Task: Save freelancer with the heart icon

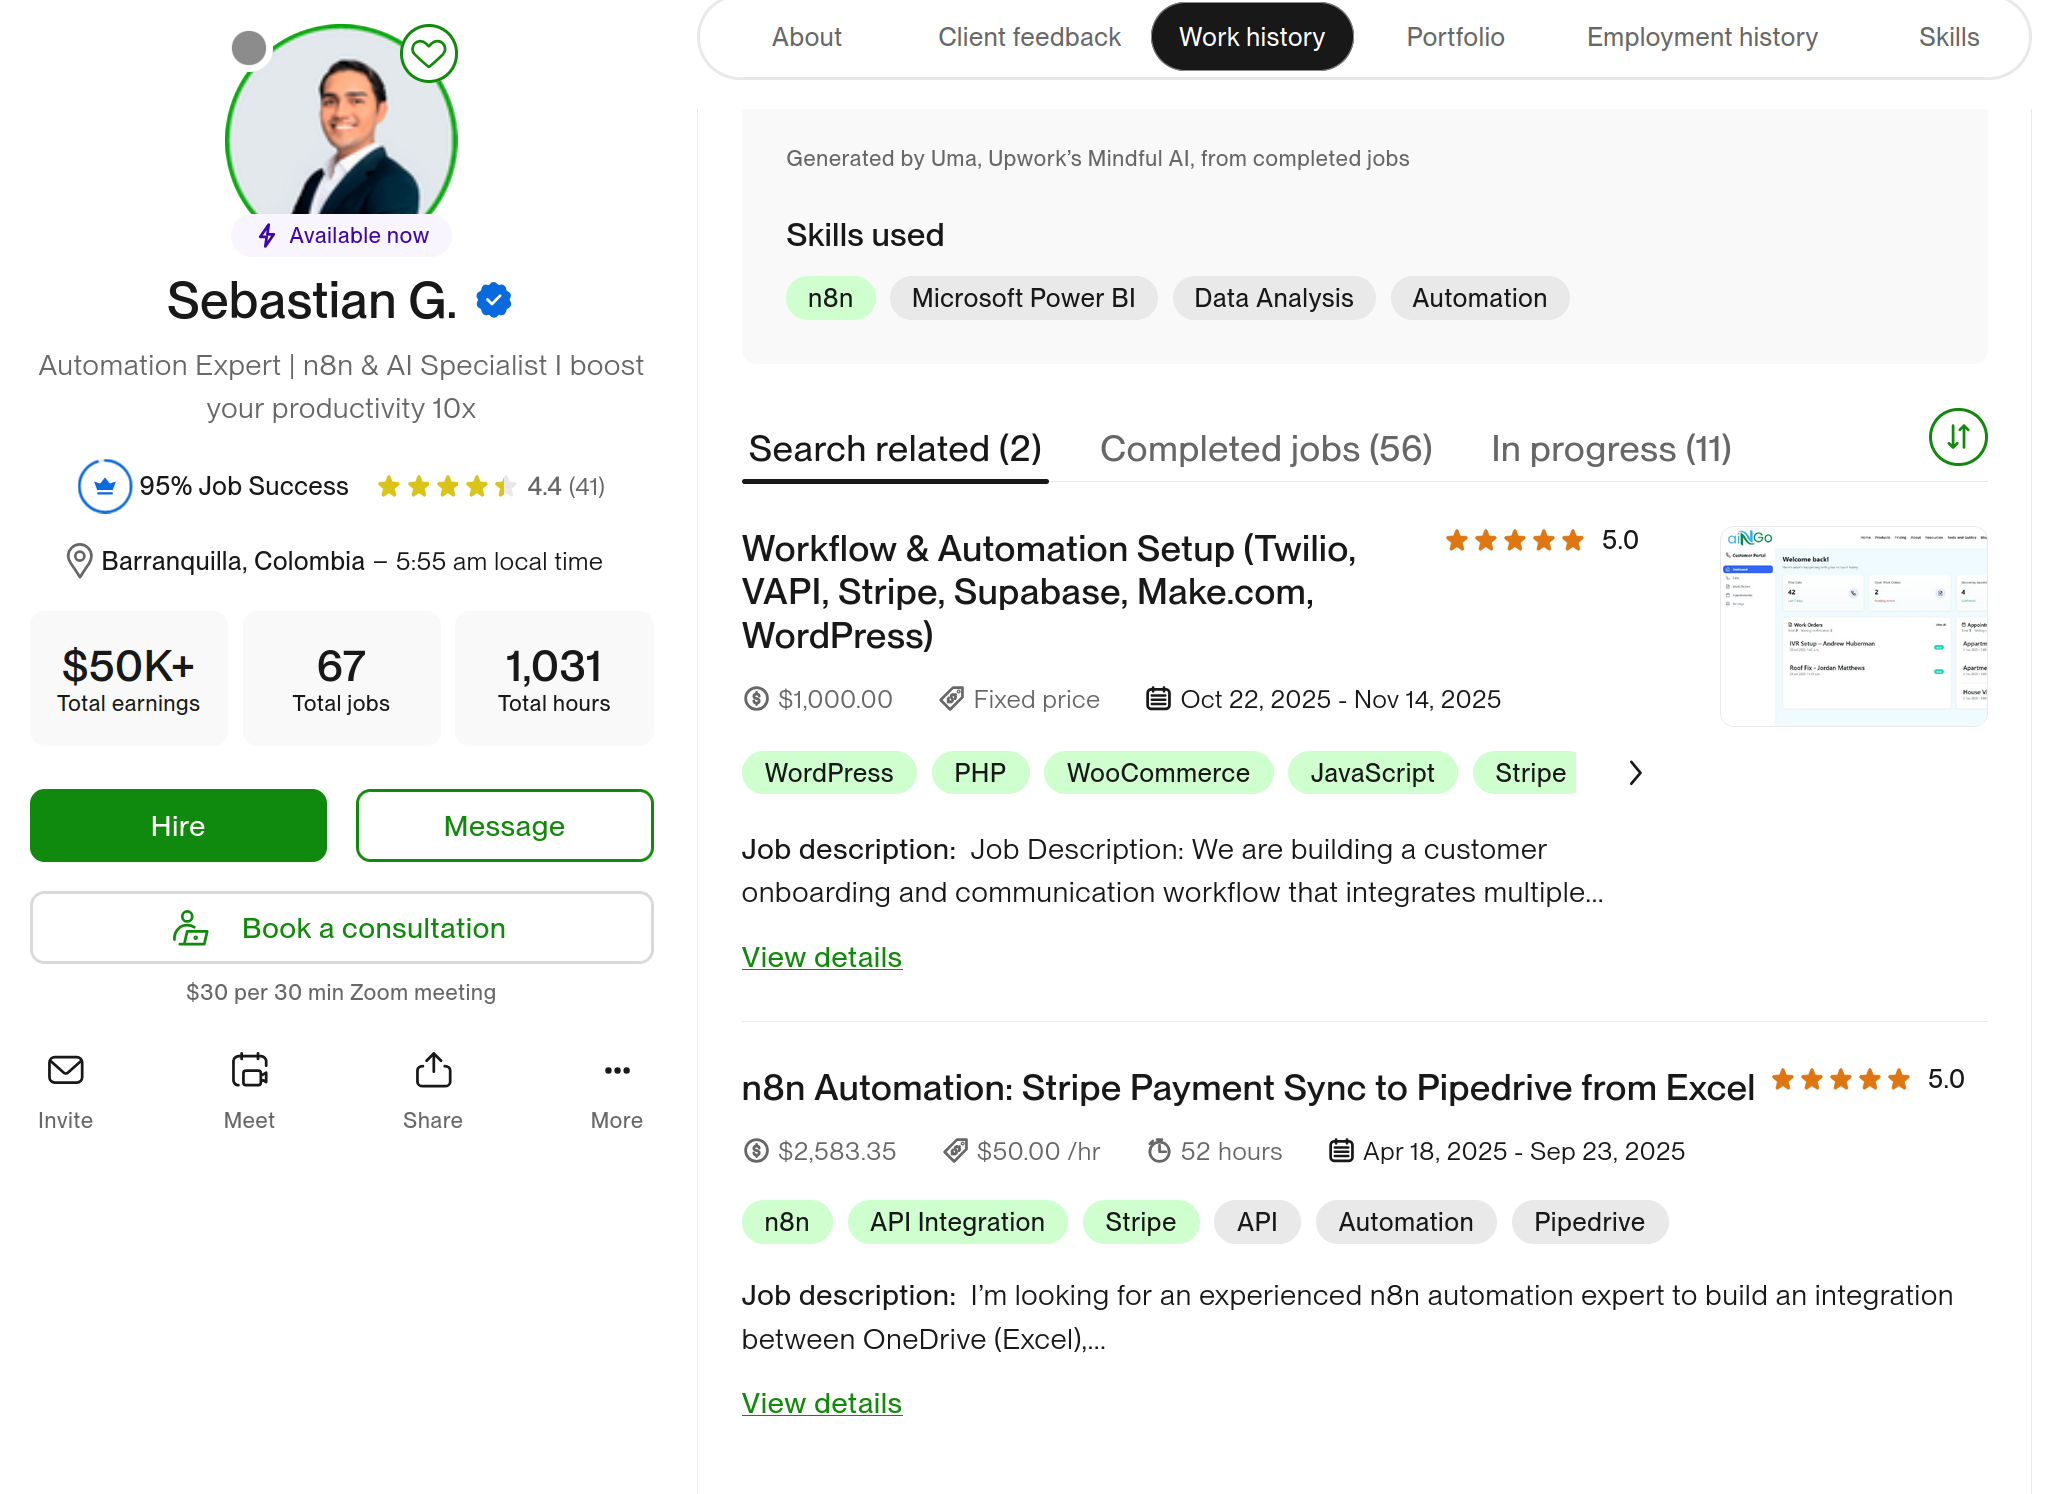Action: pyautogui.click(x=428, y=53)
